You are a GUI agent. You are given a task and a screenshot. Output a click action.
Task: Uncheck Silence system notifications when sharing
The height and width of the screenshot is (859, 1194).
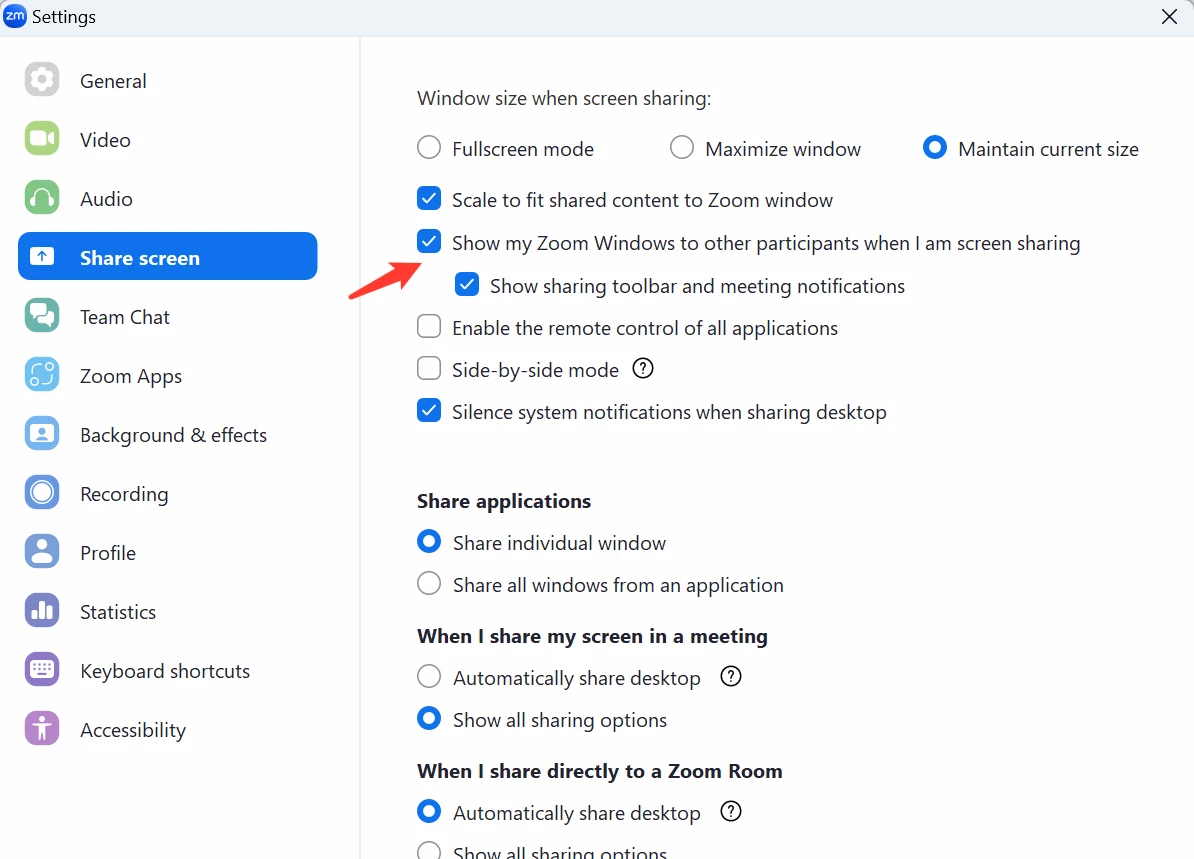[x=429, y=410]
